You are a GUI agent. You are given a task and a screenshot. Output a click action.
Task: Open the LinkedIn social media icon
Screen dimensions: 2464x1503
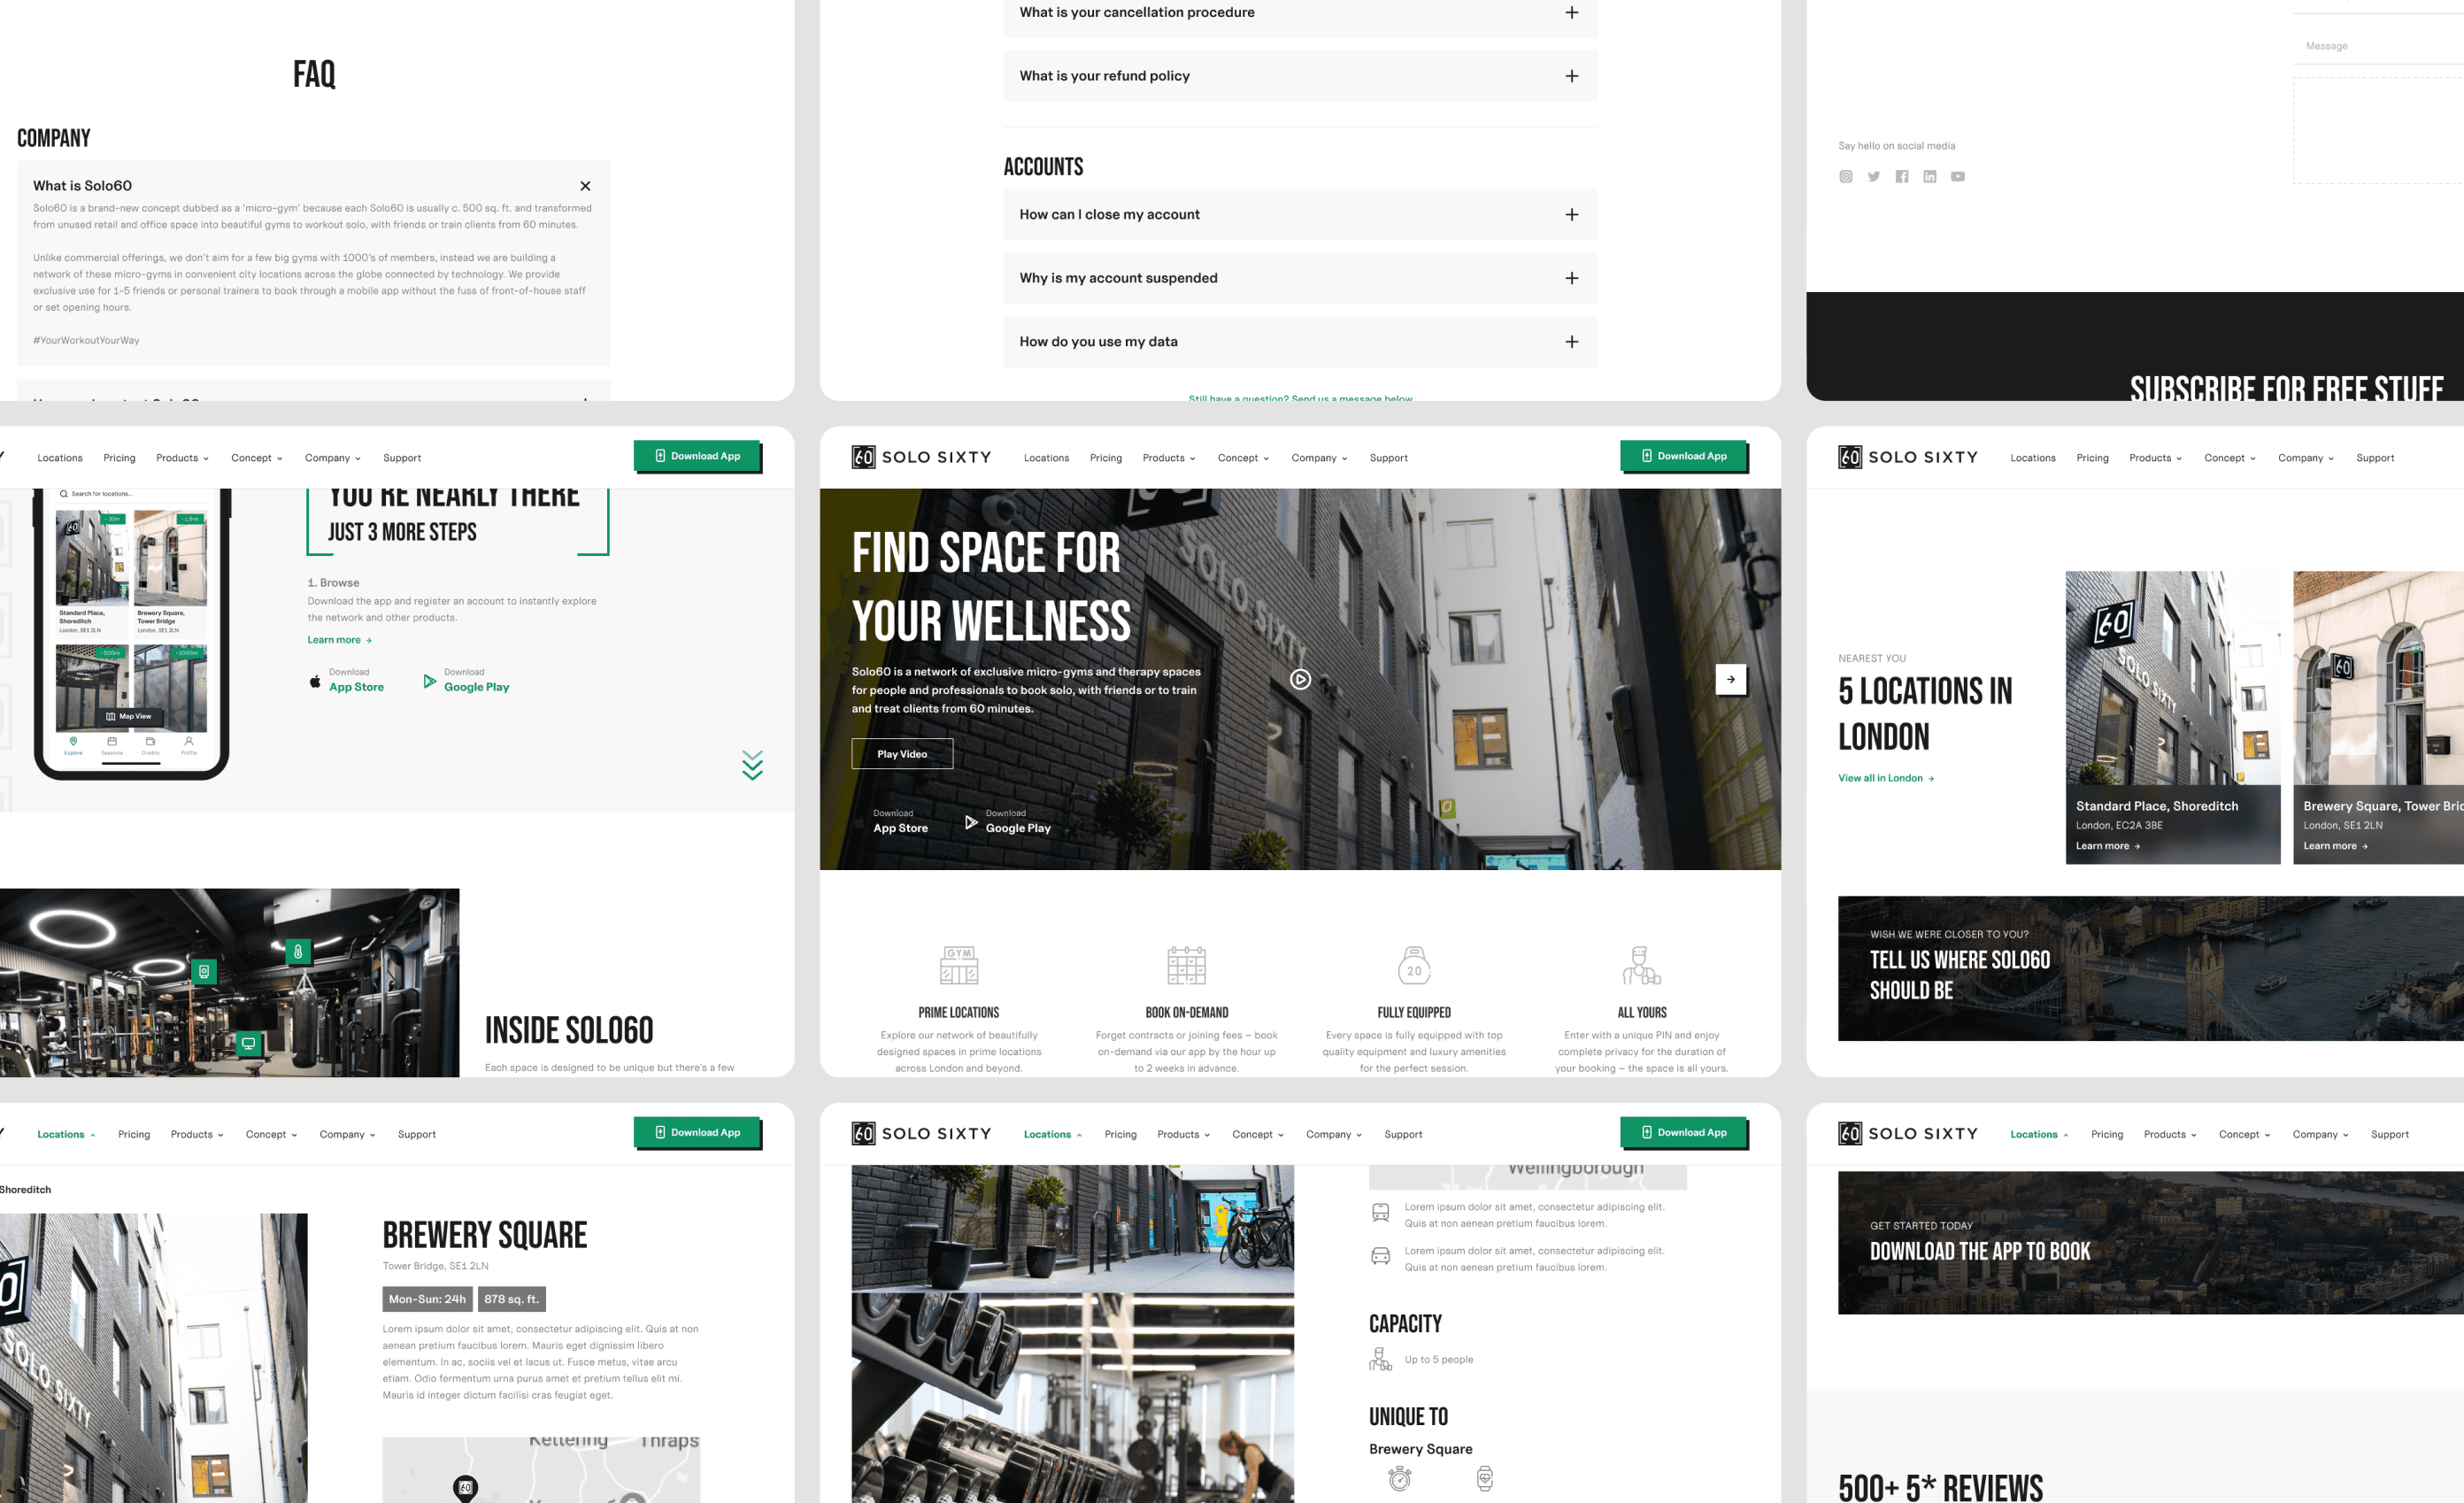pos(1929,177)
